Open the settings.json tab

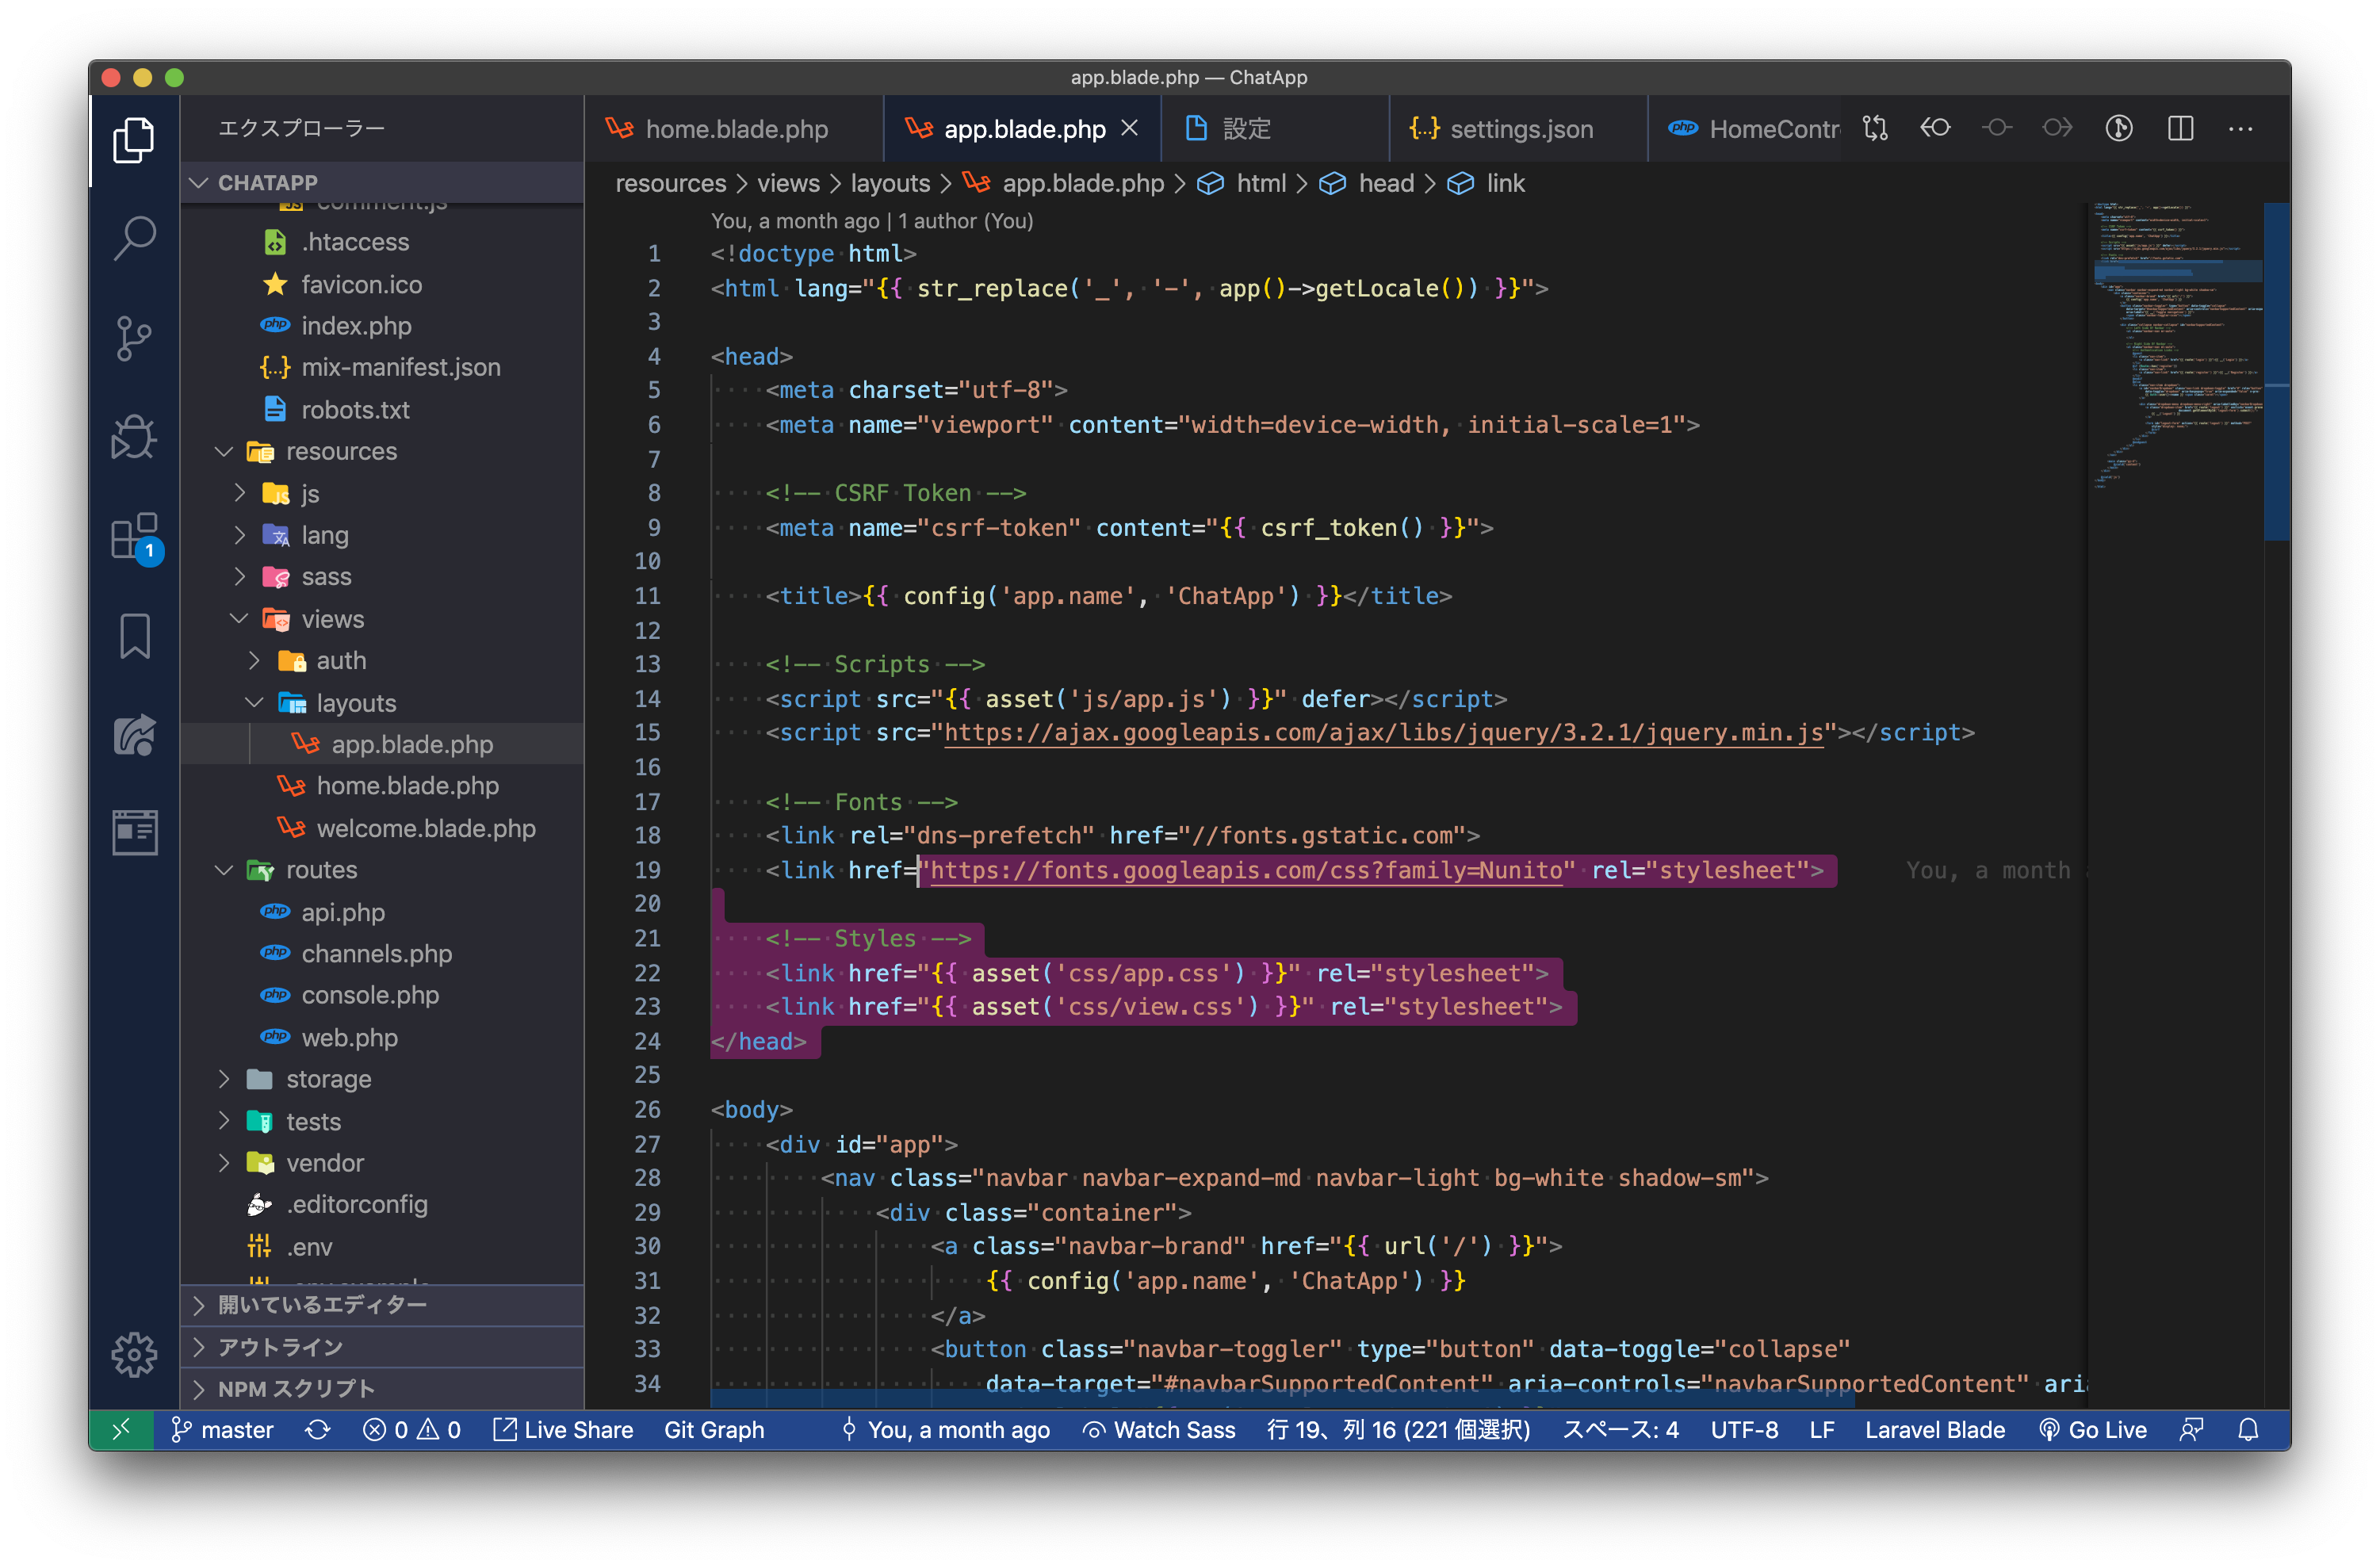coord(1520,128)
